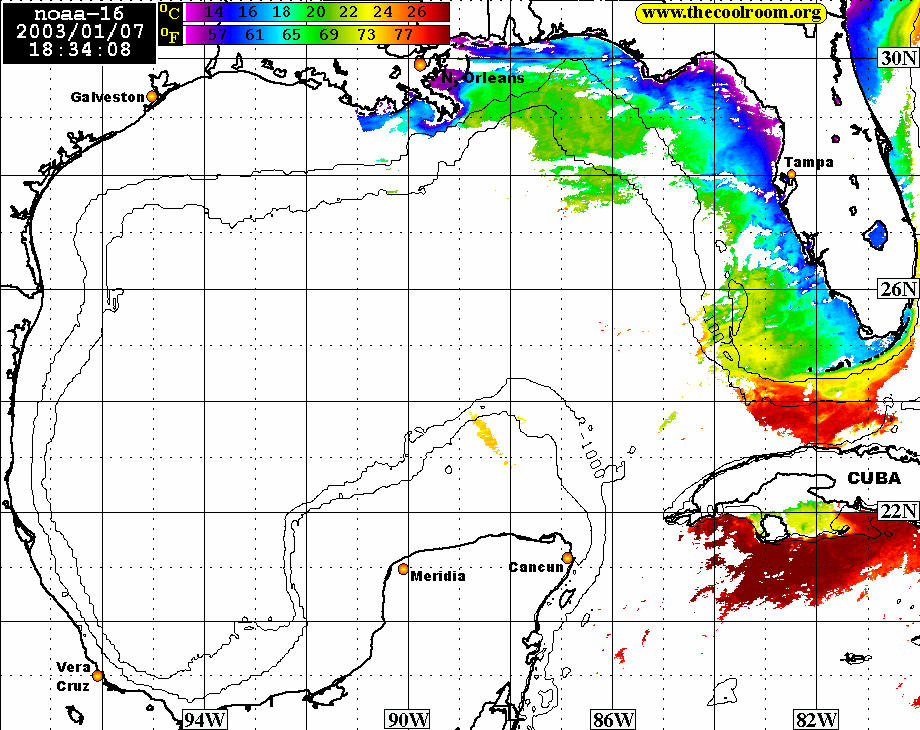Pick the 24 value on Celsius scale
The height and width of the screenshot is (730, 920).
click(383, 12)
